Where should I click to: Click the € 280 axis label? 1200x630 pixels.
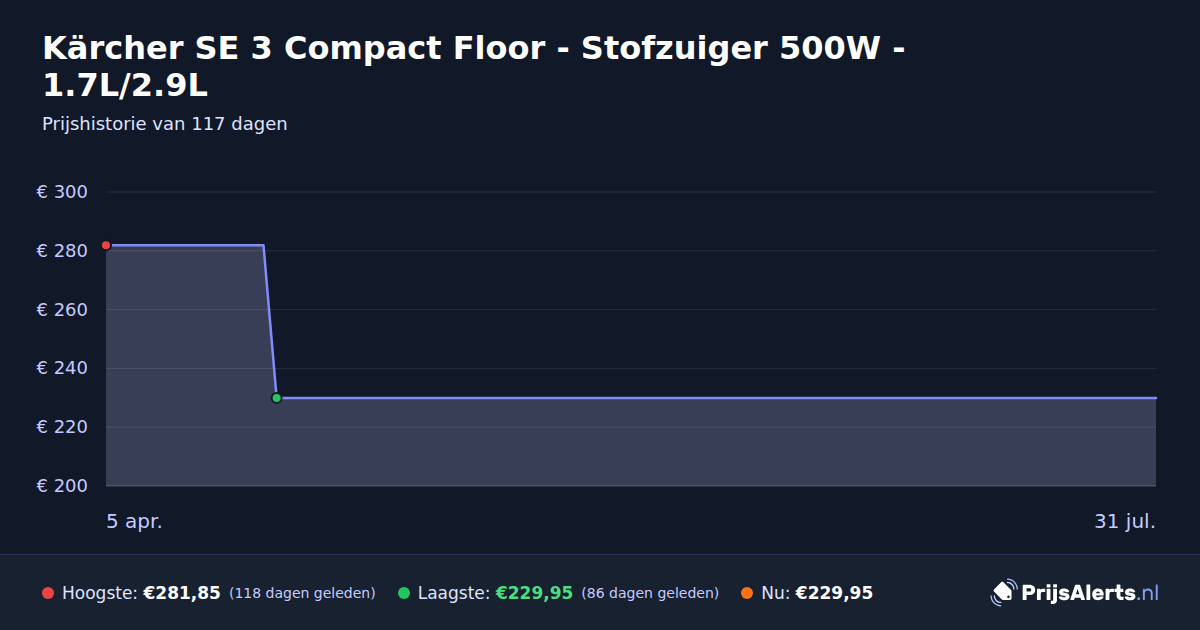62,251
